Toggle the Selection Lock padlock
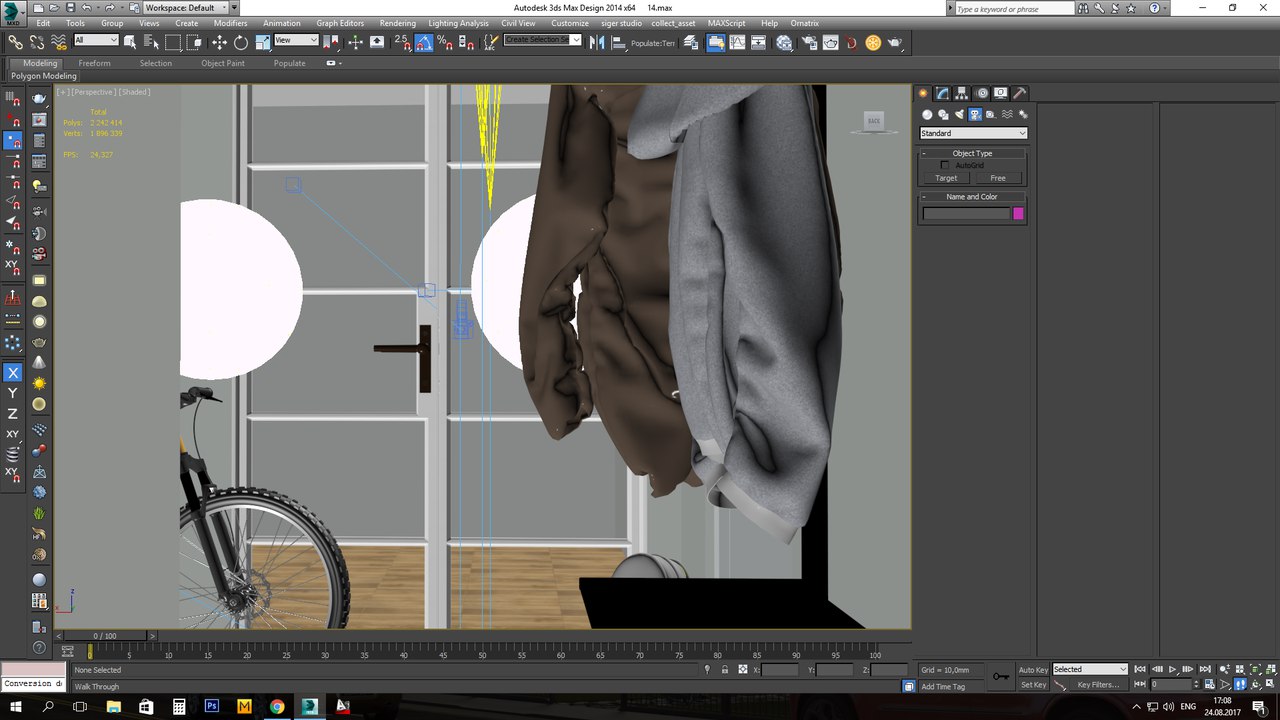Viewport: 1280px width, 720px height. coord(724,670)
